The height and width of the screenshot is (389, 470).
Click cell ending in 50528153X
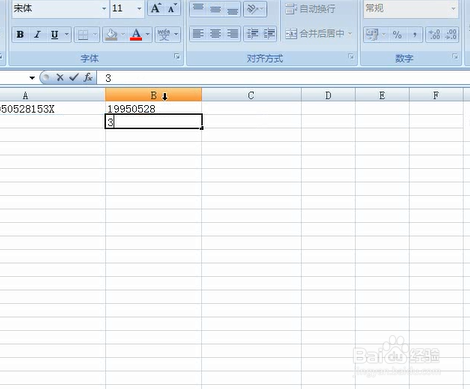pyautogui.click(x=52, y=108)
